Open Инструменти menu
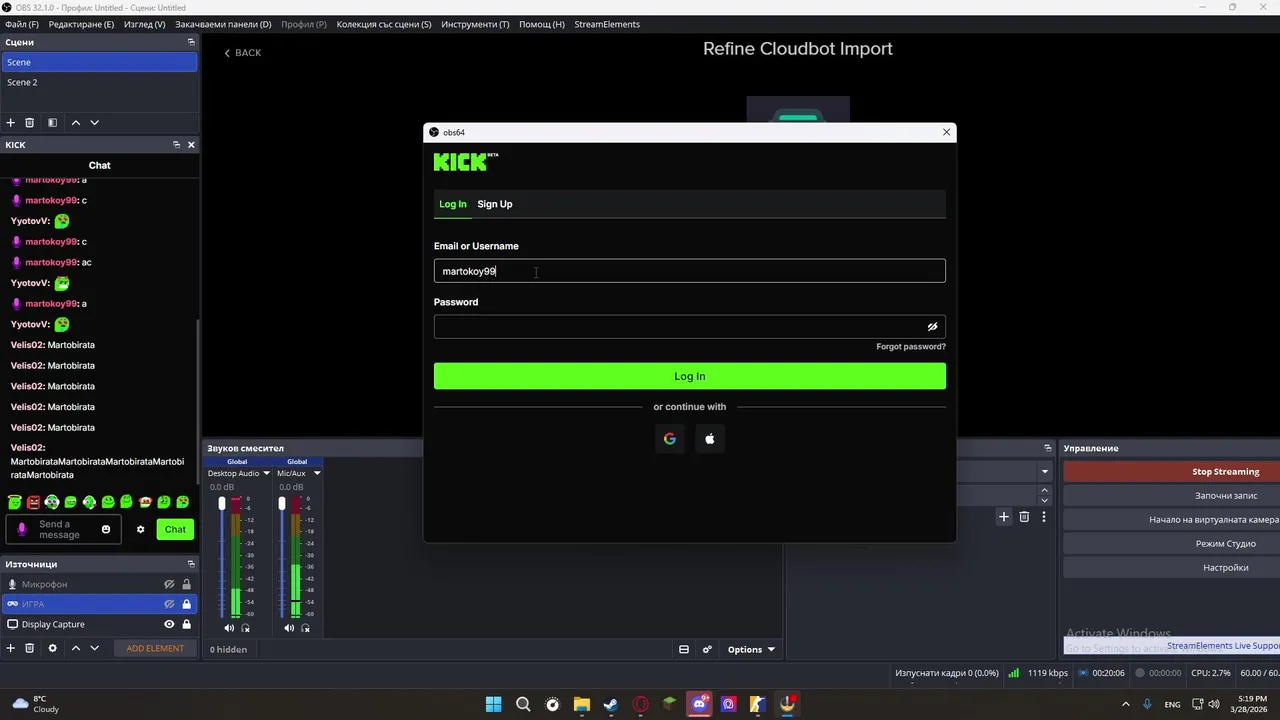This screenshot has height=720, width=1280. pyautogui.click(x=475, y=24)
